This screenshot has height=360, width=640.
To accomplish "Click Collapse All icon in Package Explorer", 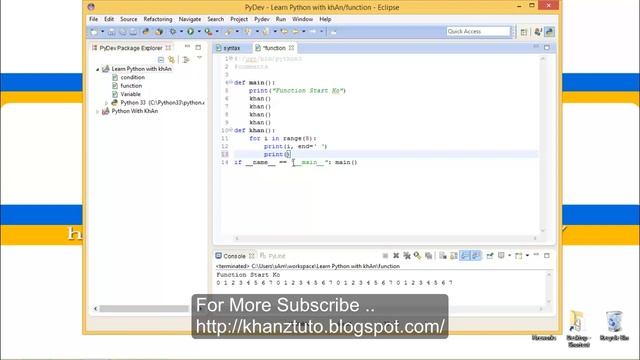I will point(161,60).
